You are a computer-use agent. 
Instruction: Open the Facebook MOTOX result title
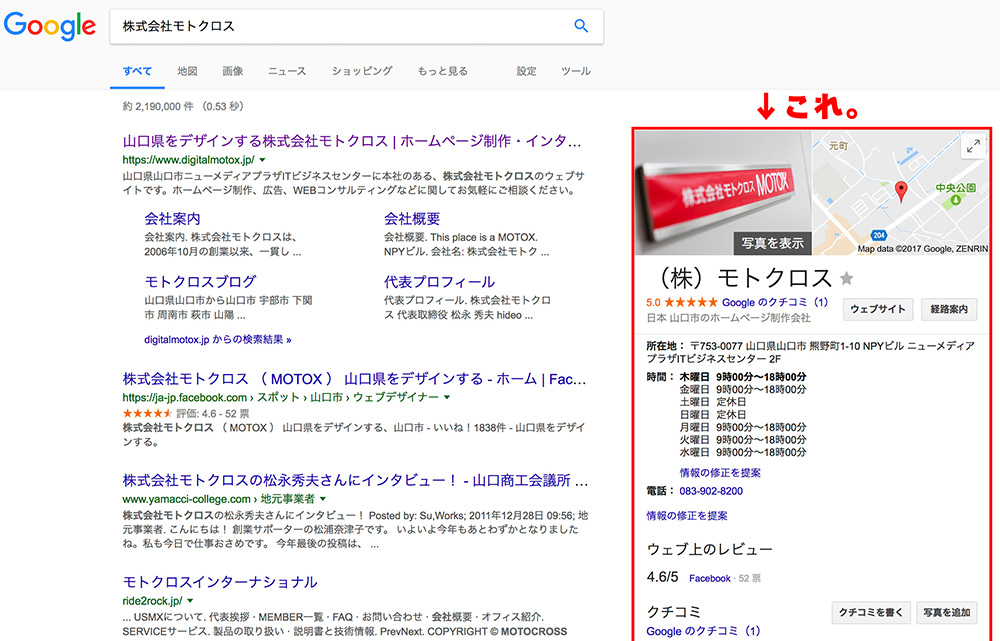pyautogui.click(x=354, y=379)
